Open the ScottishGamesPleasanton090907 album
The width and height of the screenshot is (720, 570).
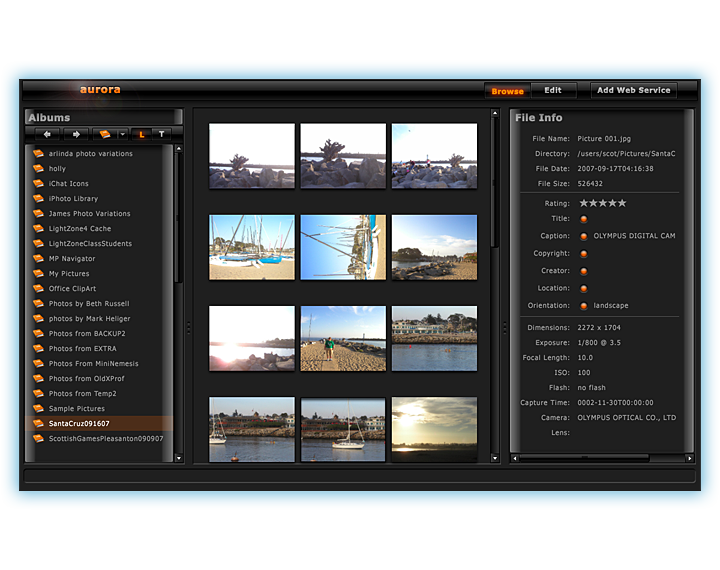105,439
